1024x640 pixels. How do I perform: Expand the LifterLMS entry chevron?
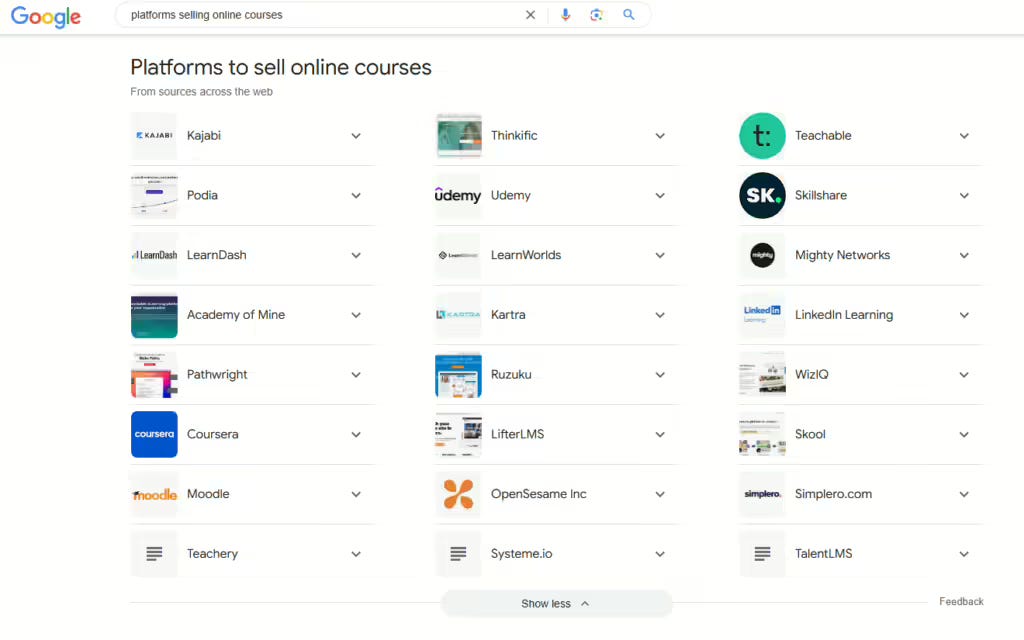(x=660, y=434)
